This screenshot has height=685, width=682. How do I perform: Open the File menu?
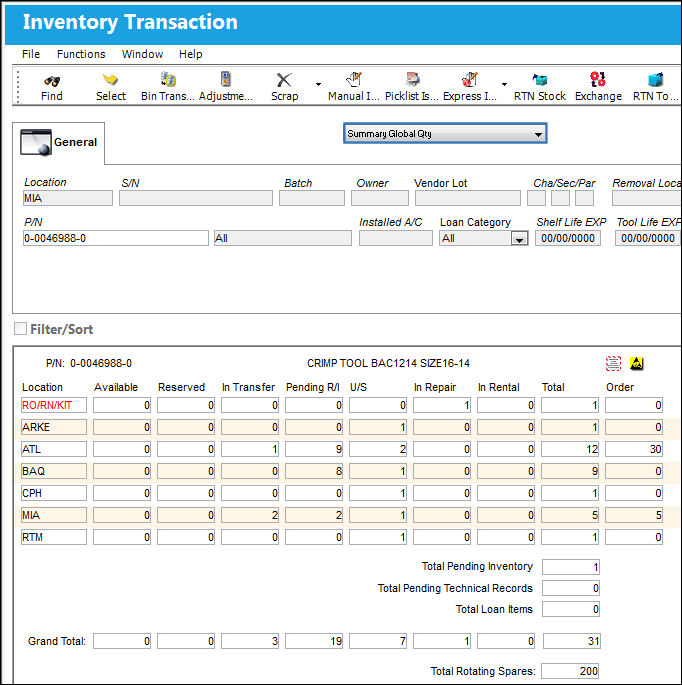tap(31, 54)
